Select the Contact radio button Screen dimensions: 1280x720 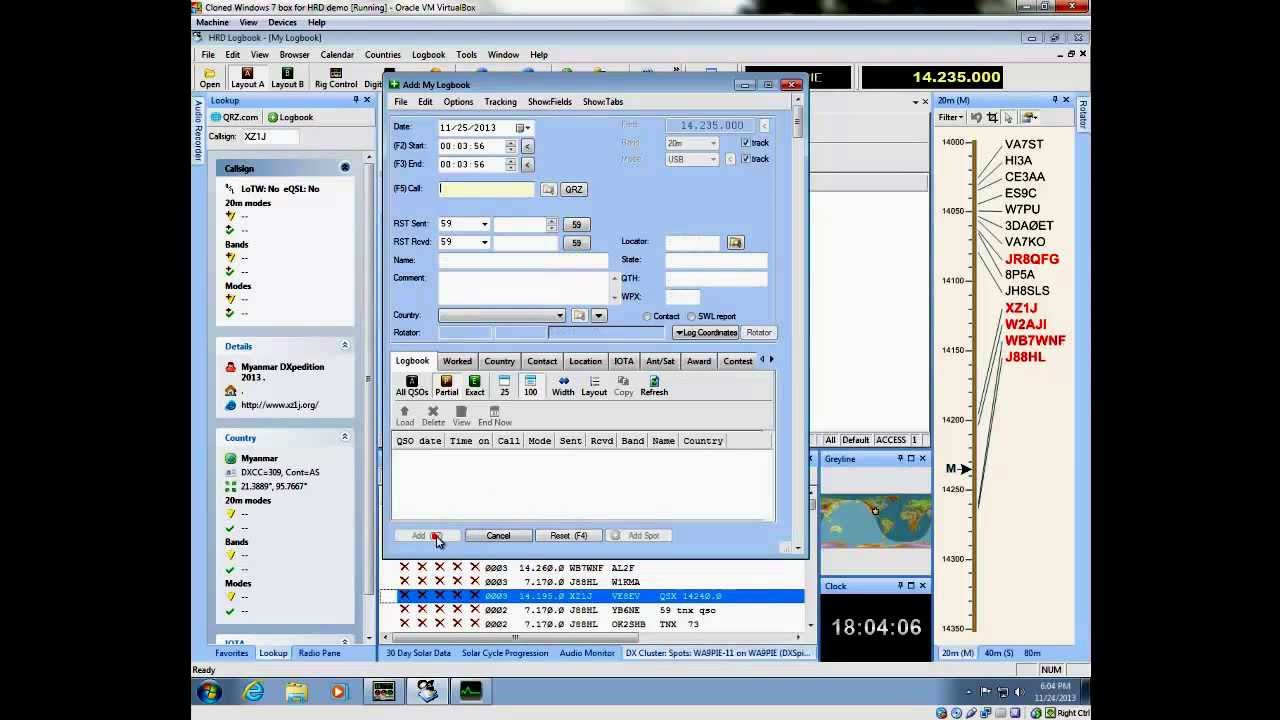[647, 317]
